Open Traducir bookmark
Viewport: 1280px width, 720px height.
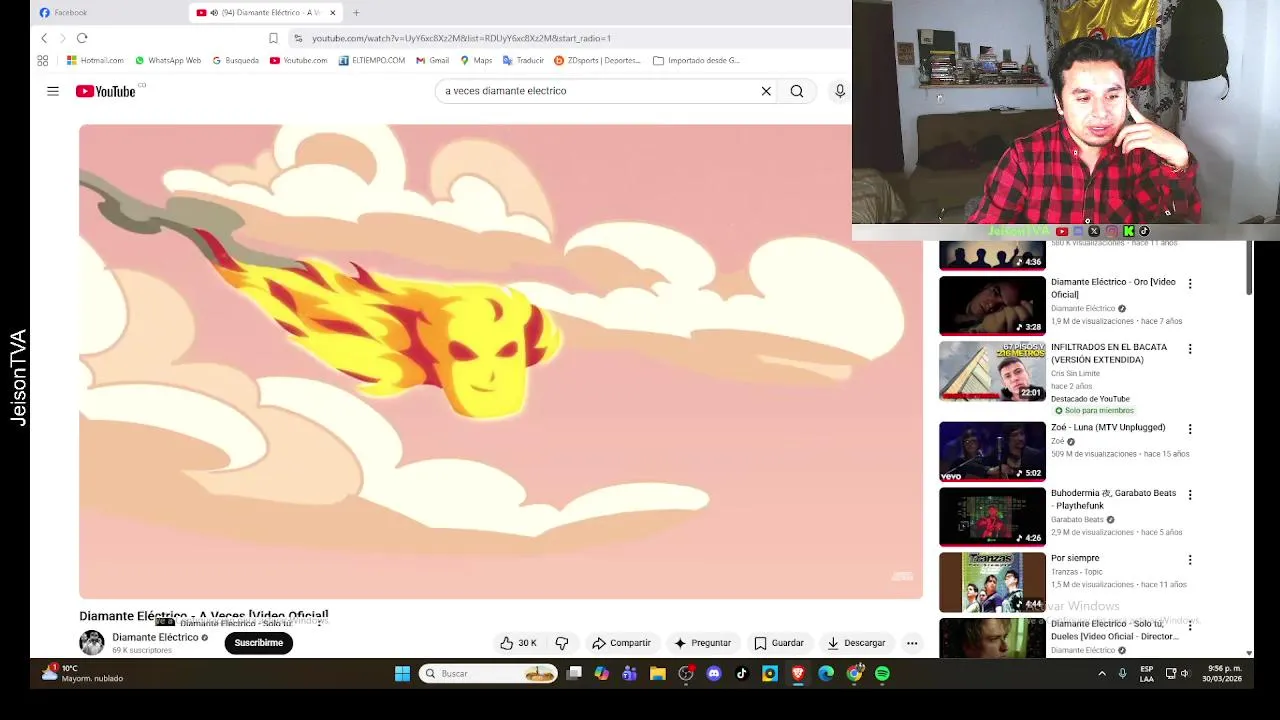point(523,60)
